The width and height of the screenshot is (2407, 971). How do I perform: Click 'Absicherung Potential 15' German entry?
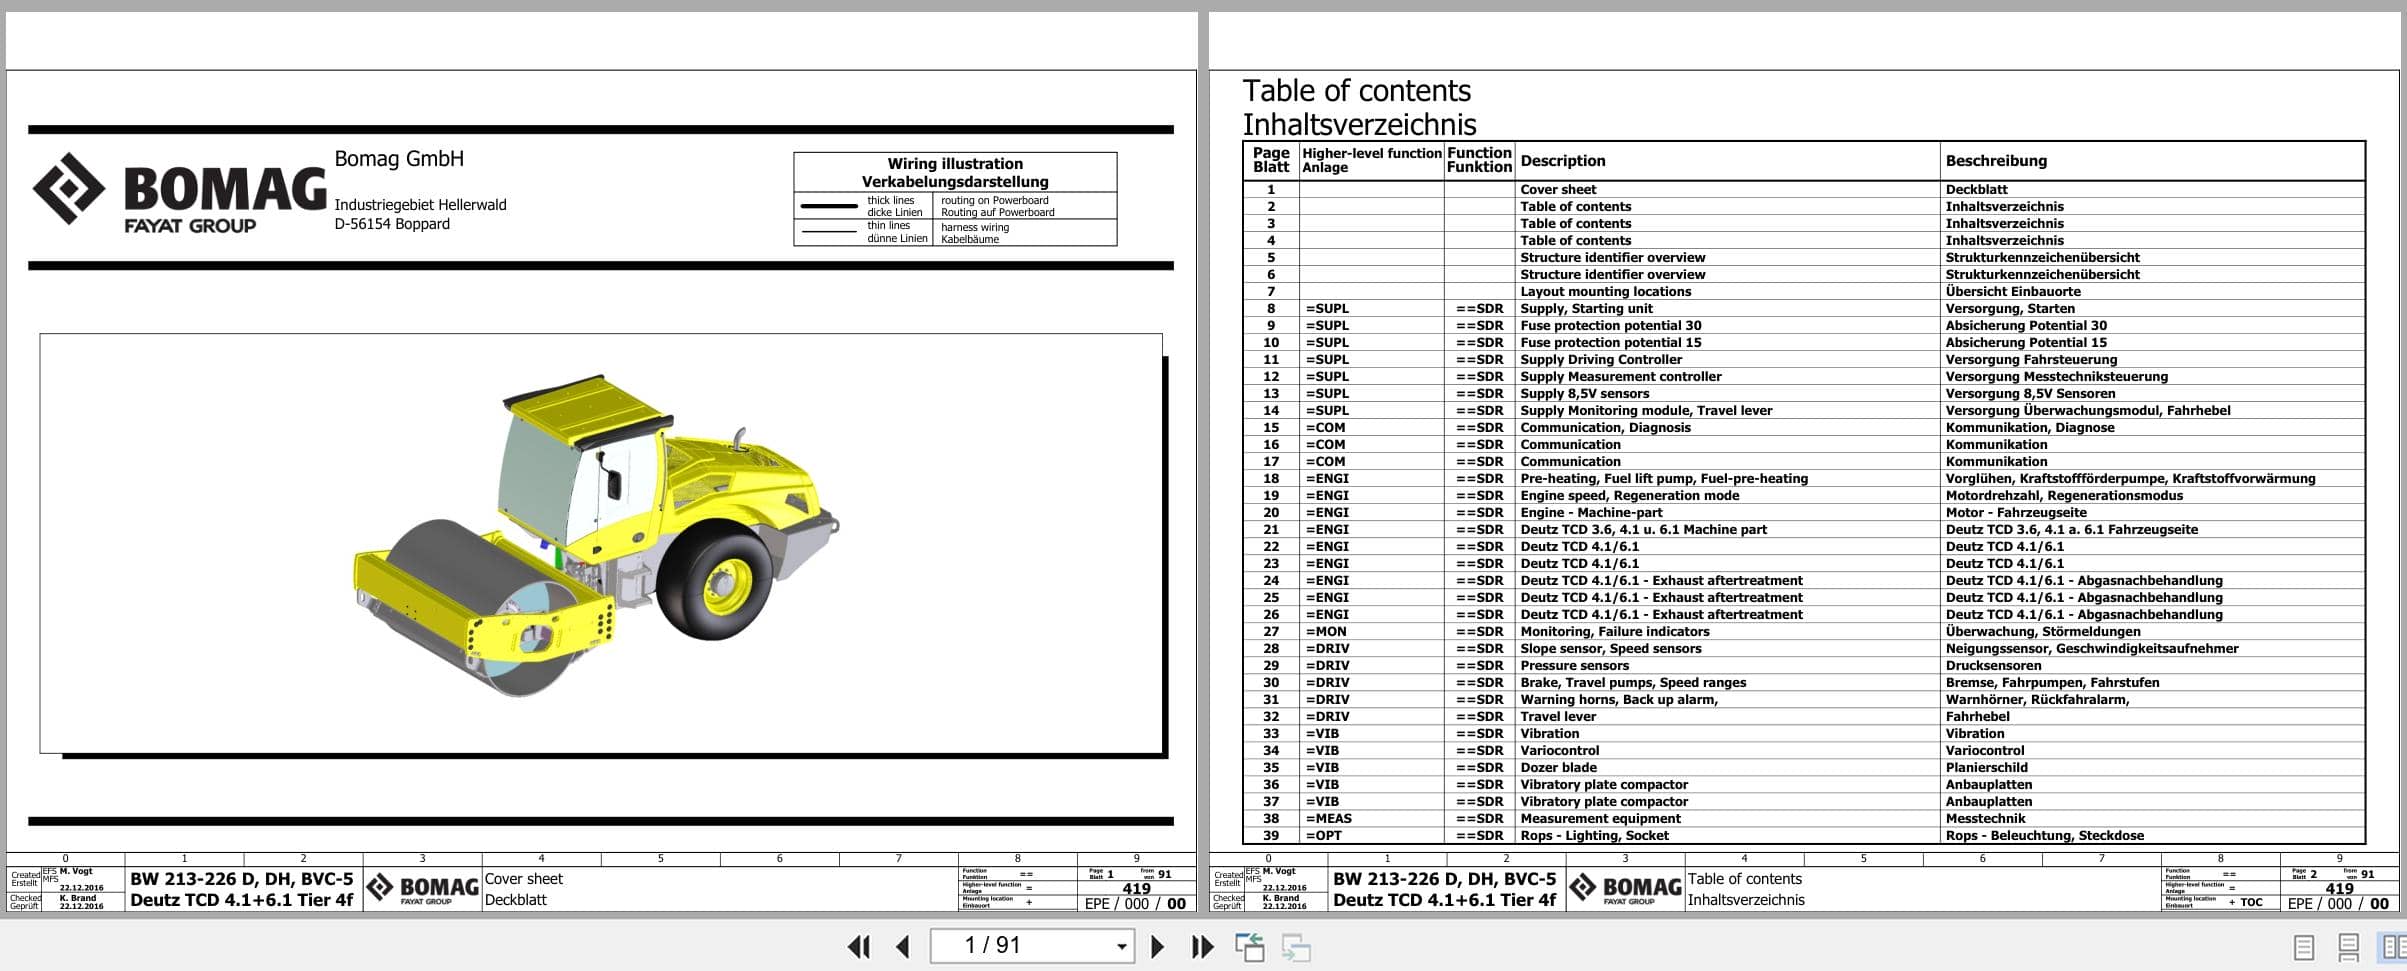point(2026,342)
